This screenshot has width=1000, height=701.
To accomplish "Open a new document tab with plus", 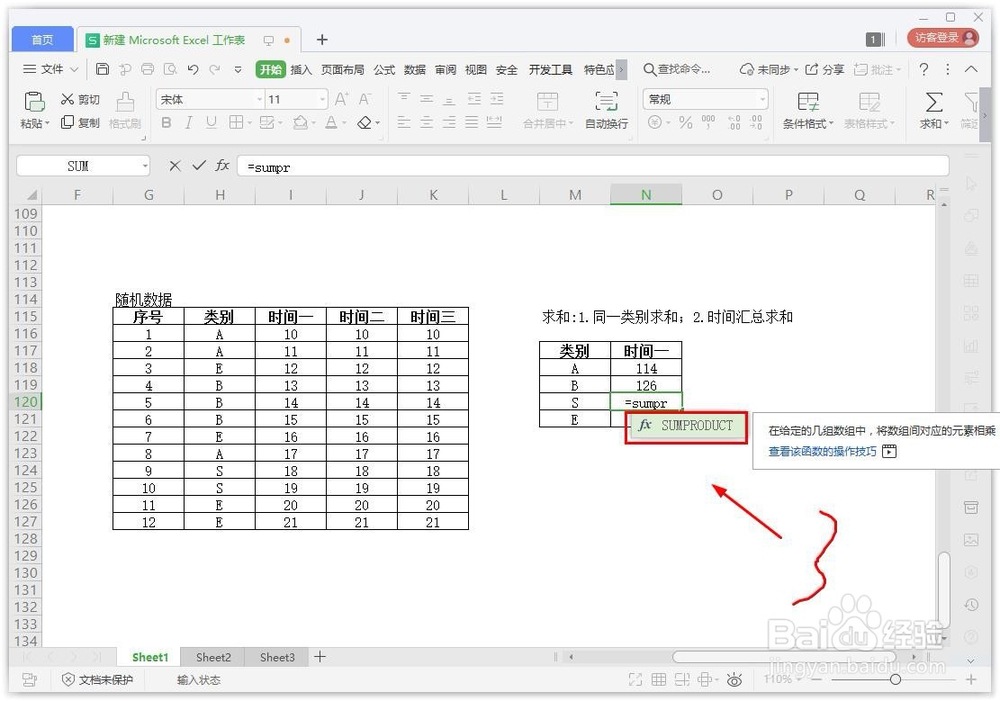I will click(x=322, y=40).
